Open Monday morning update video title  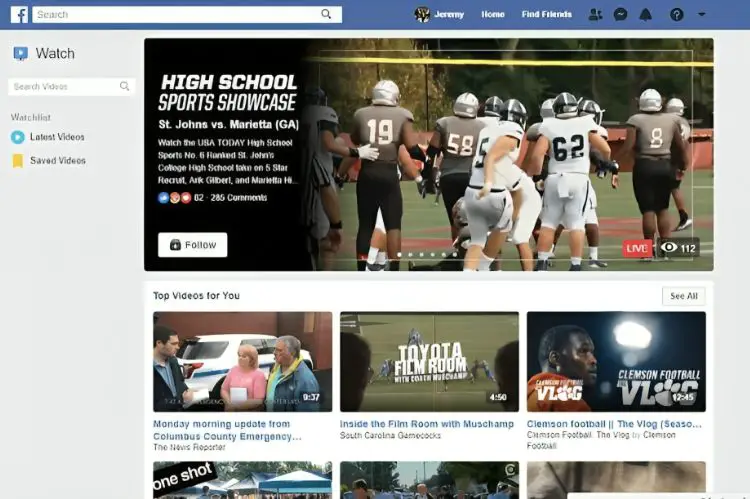click(227, 430)
